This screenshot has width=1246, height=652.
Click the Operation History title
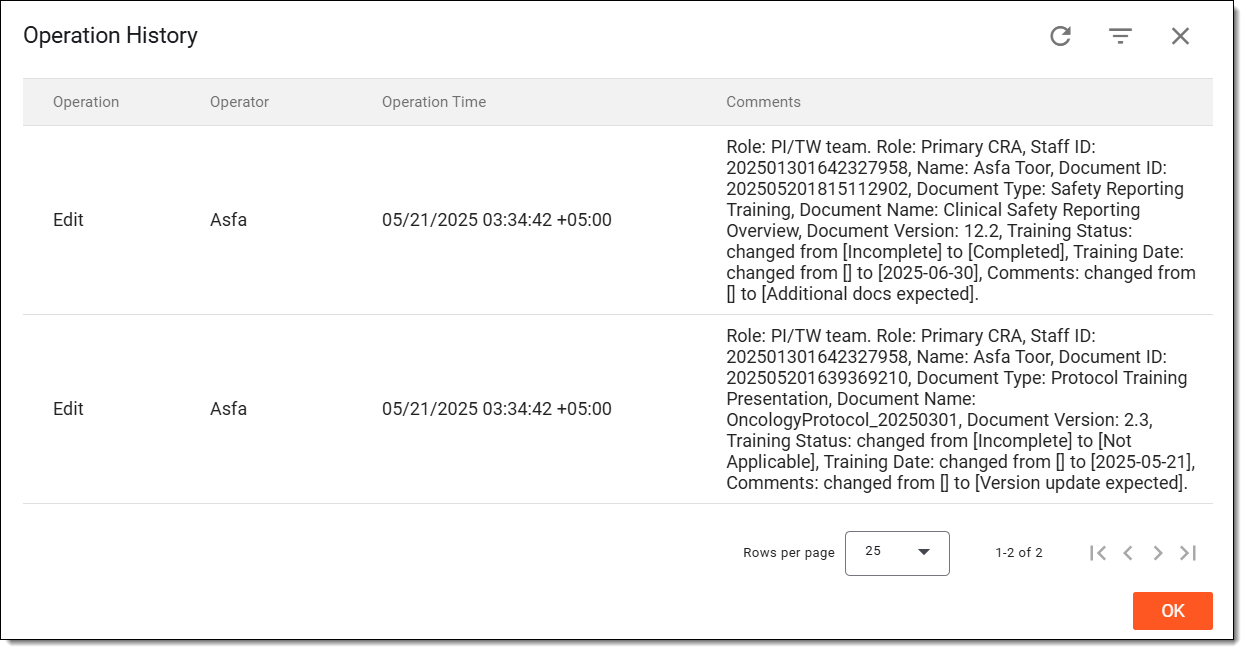(110, 36)
